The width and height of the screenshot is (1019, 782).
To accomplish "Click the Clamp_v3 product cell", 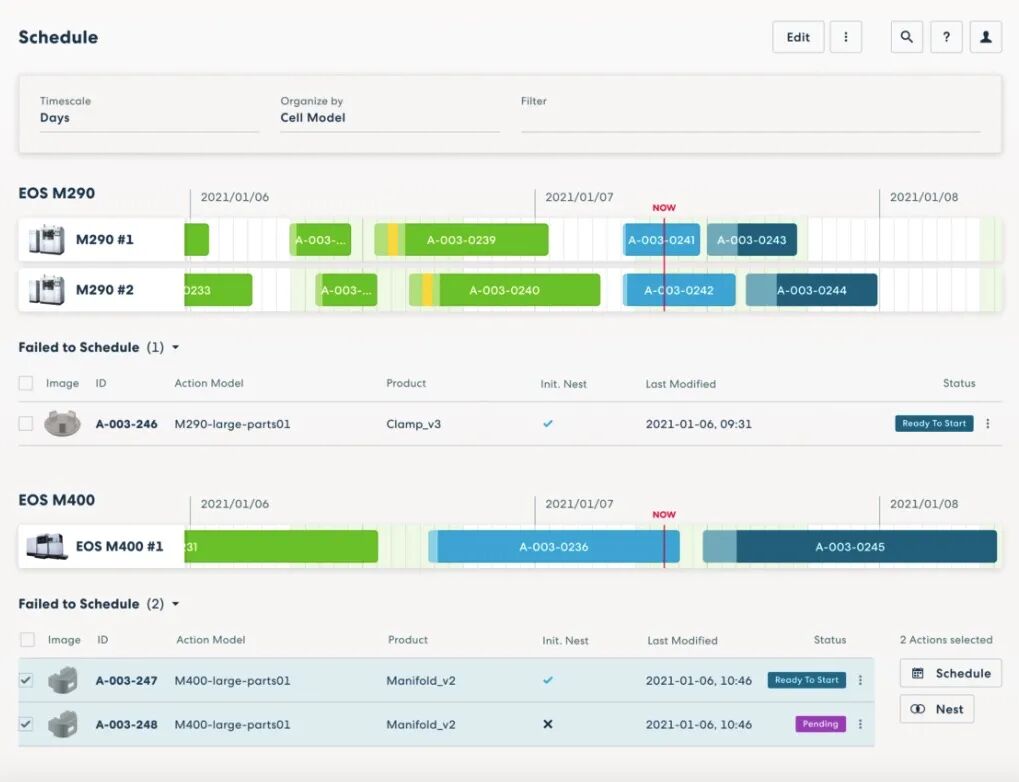I will point(413,424).
